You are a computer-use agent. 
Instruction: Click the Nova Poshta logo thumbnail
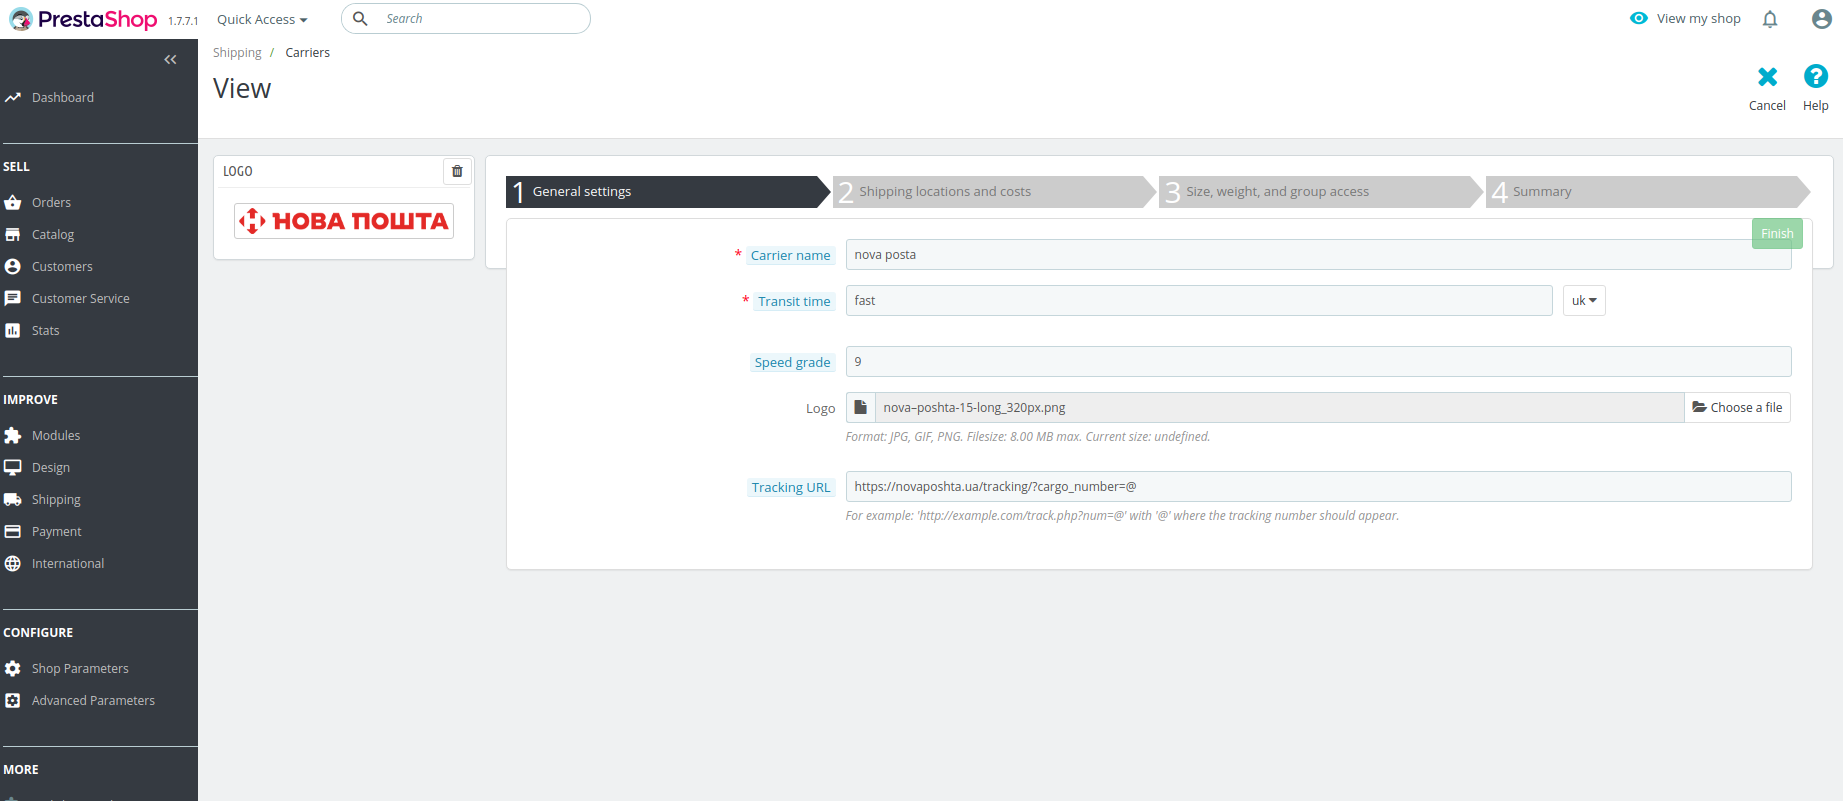tap(344, 221)
